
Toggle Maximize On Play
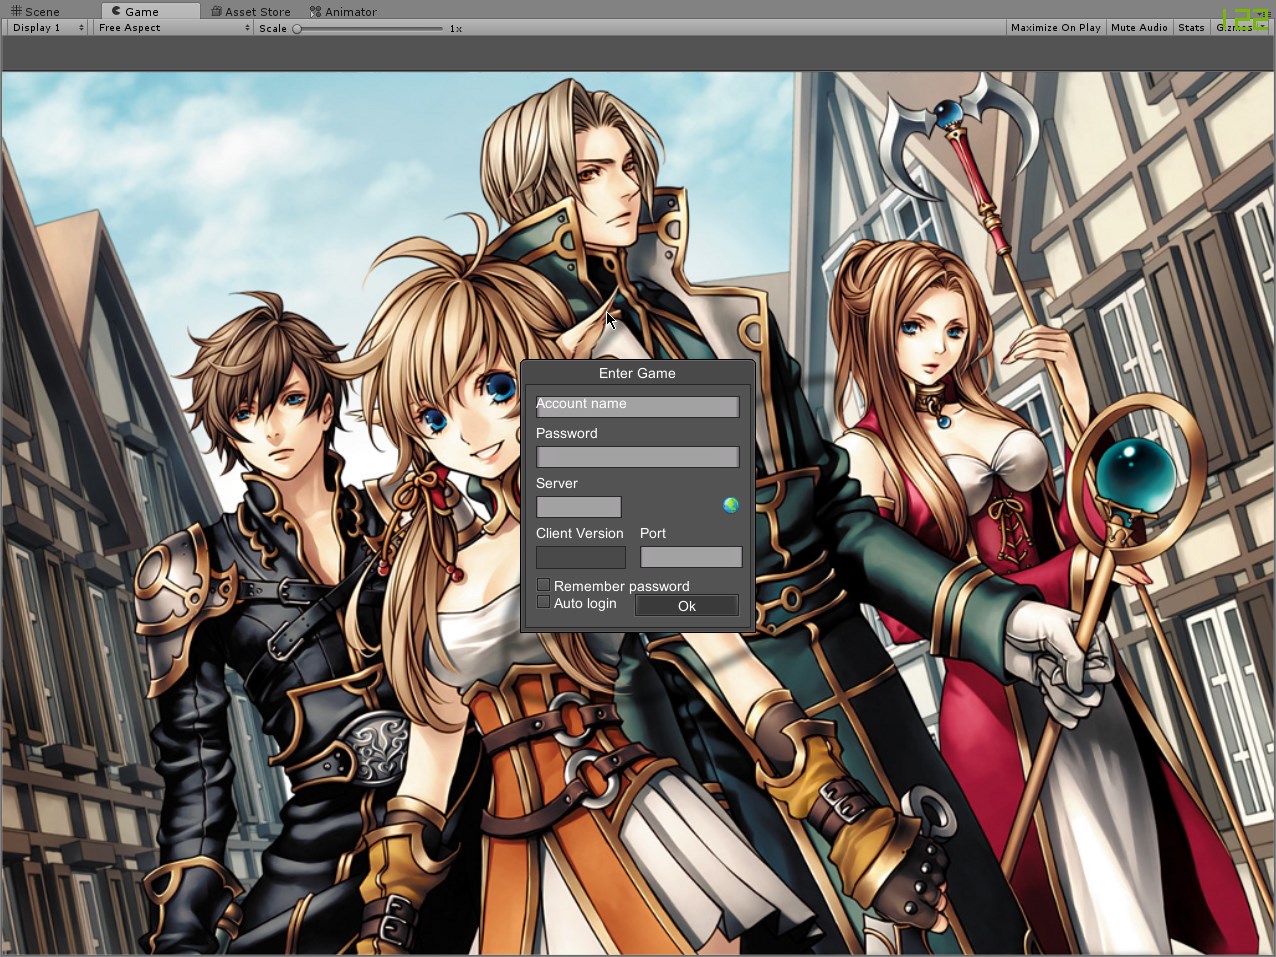tap(1055, 28)
